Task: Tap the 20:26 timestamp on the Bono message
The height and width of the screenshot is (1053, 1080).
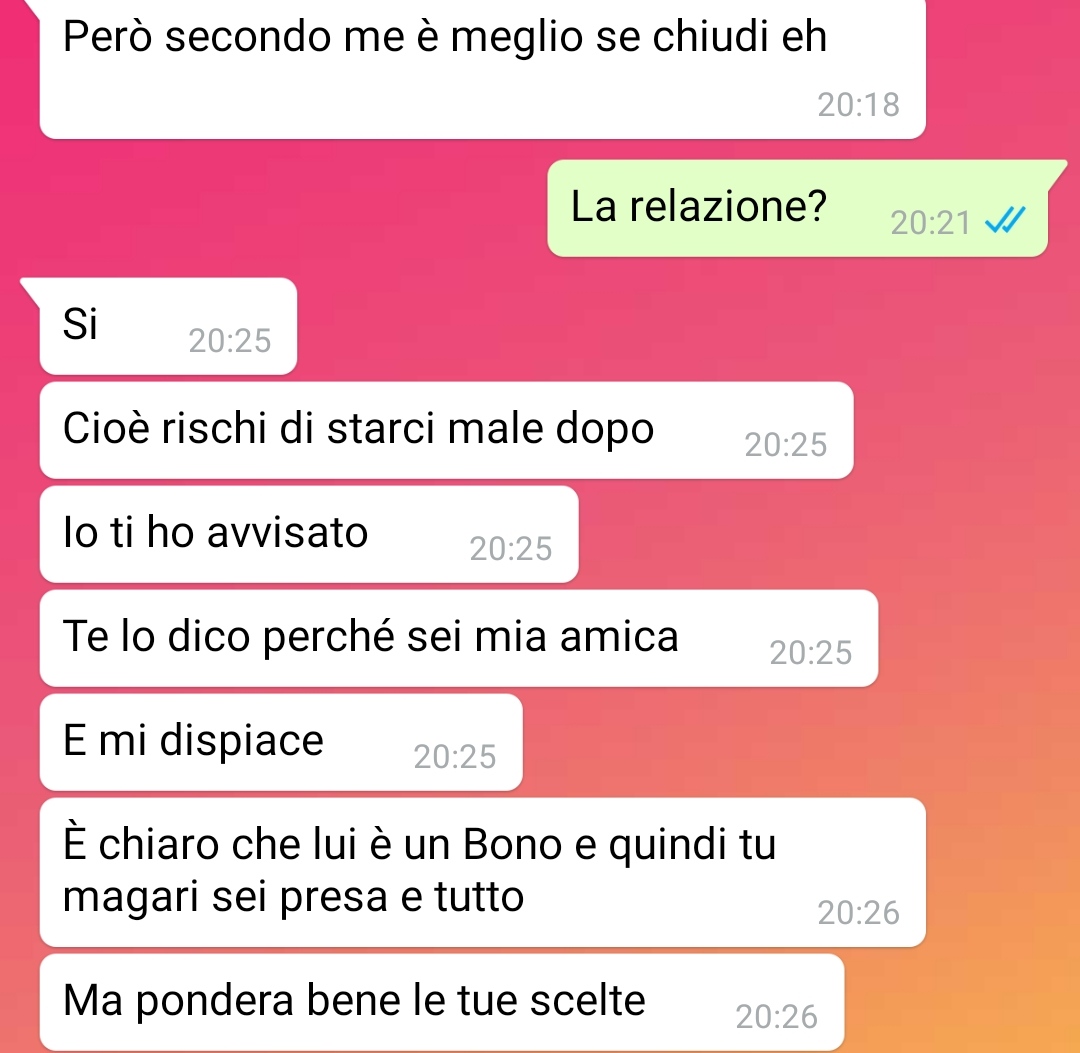Action: point(858,913)
